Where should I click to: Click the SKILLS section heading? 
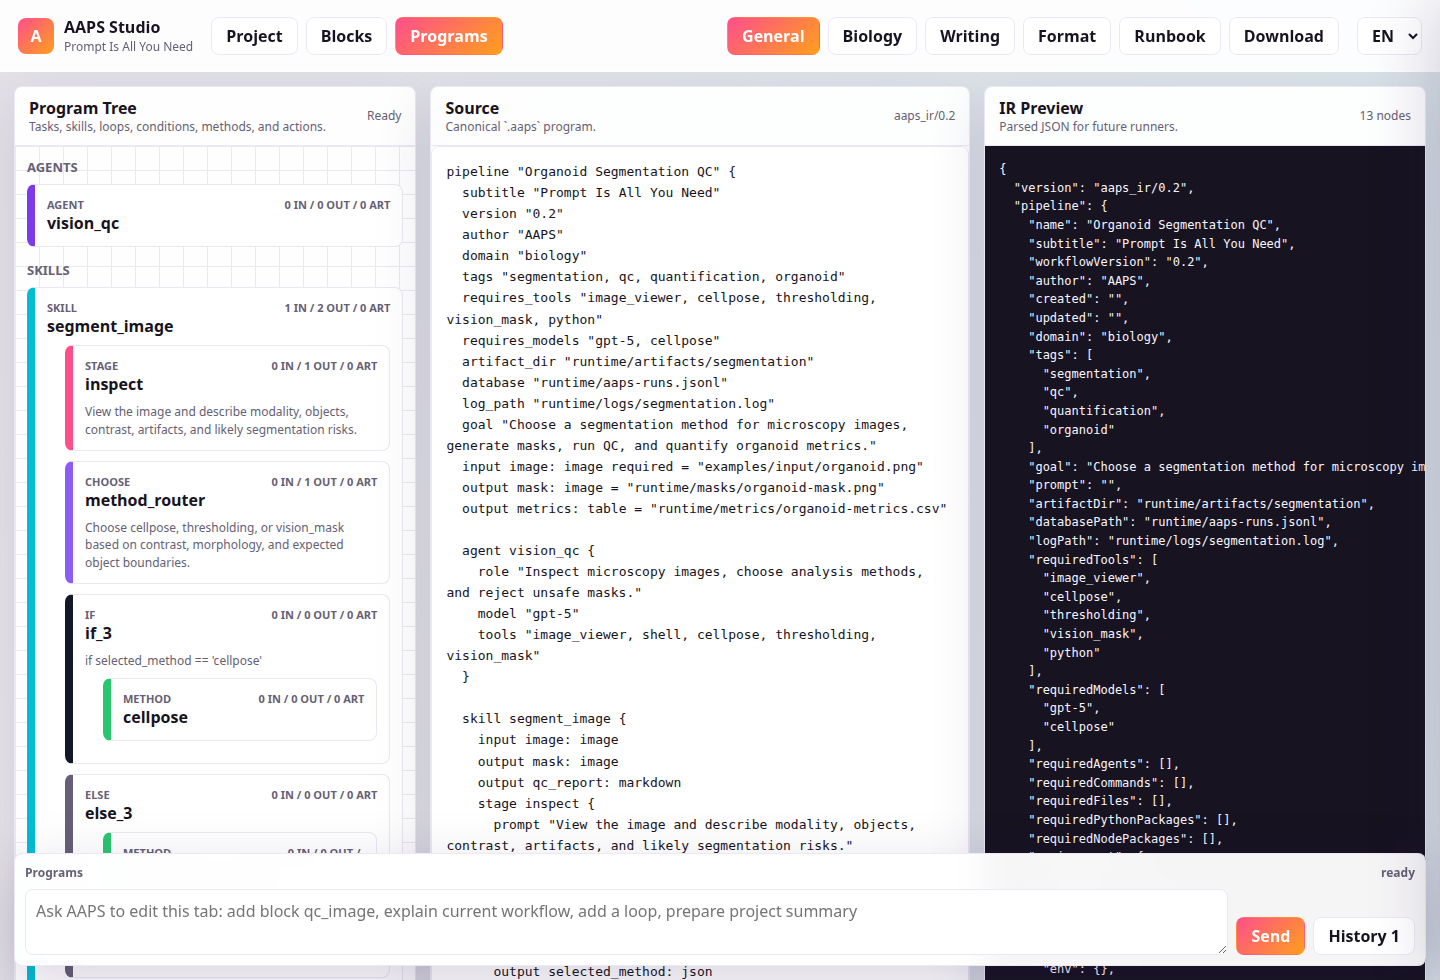click(x=48, y=270)
